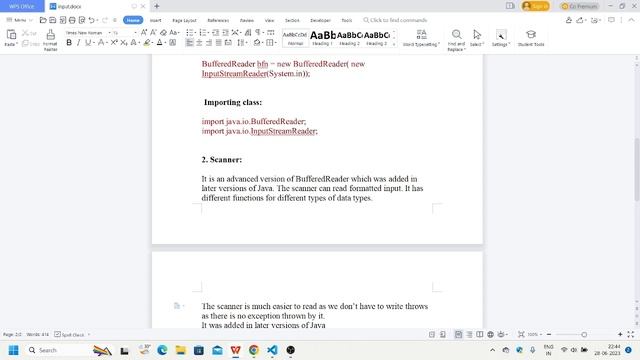The width and height of the screenshot is (640, 360).
Task: Open the font size dropdown
Action: pyautogui.click(x=135, y=33)
